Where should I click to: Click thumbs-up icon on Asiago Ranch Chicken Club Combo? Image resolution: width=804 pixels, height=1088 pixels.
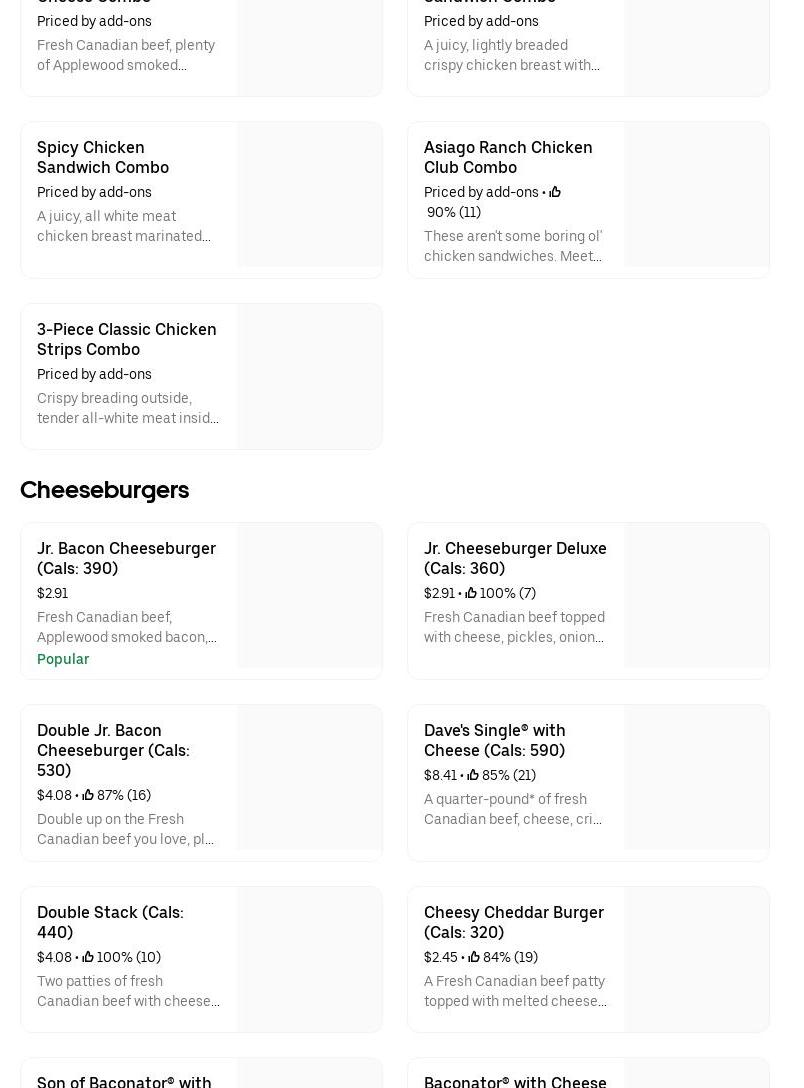(x=555, y=192)
